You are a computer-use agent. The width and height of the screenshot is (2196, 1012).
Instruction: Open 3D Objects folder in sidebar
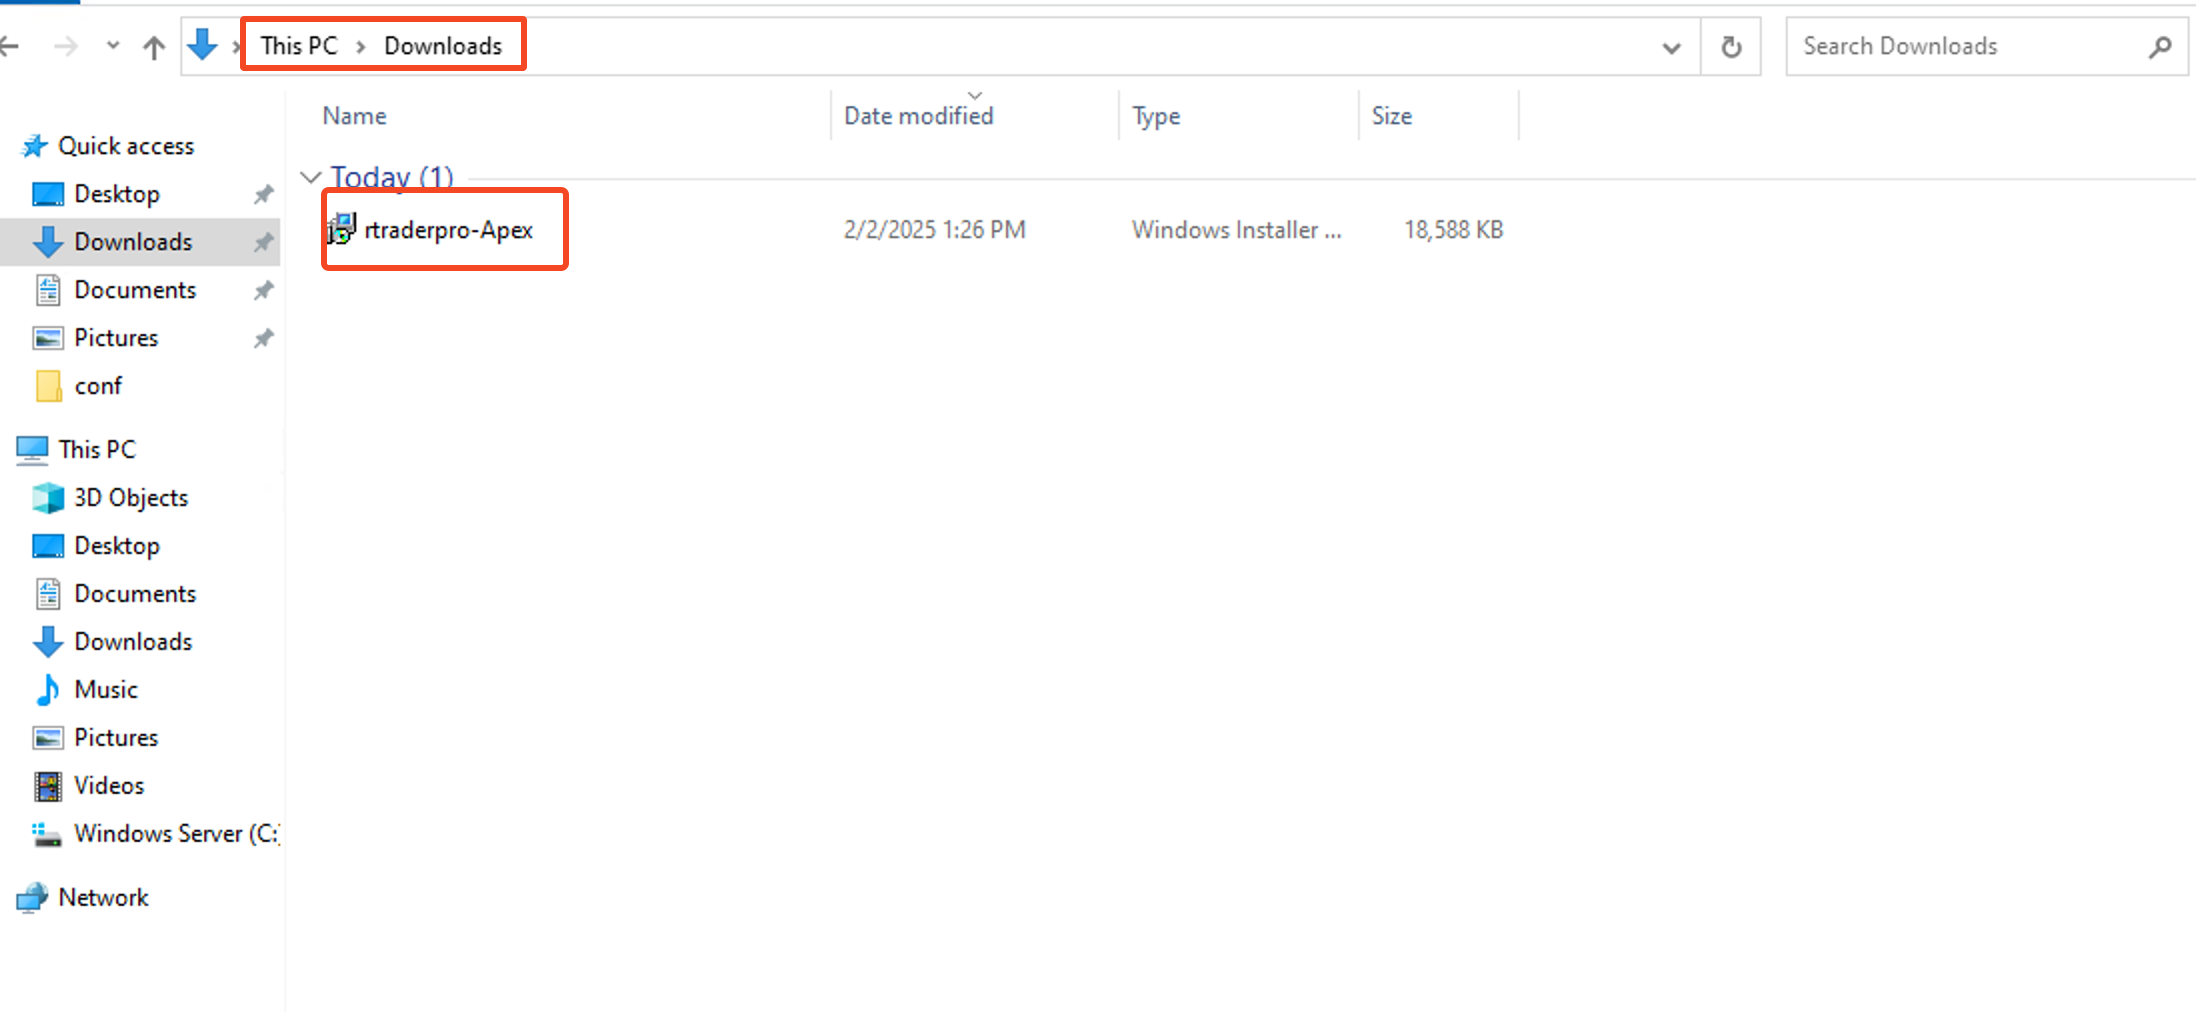(x=130, y=497)
